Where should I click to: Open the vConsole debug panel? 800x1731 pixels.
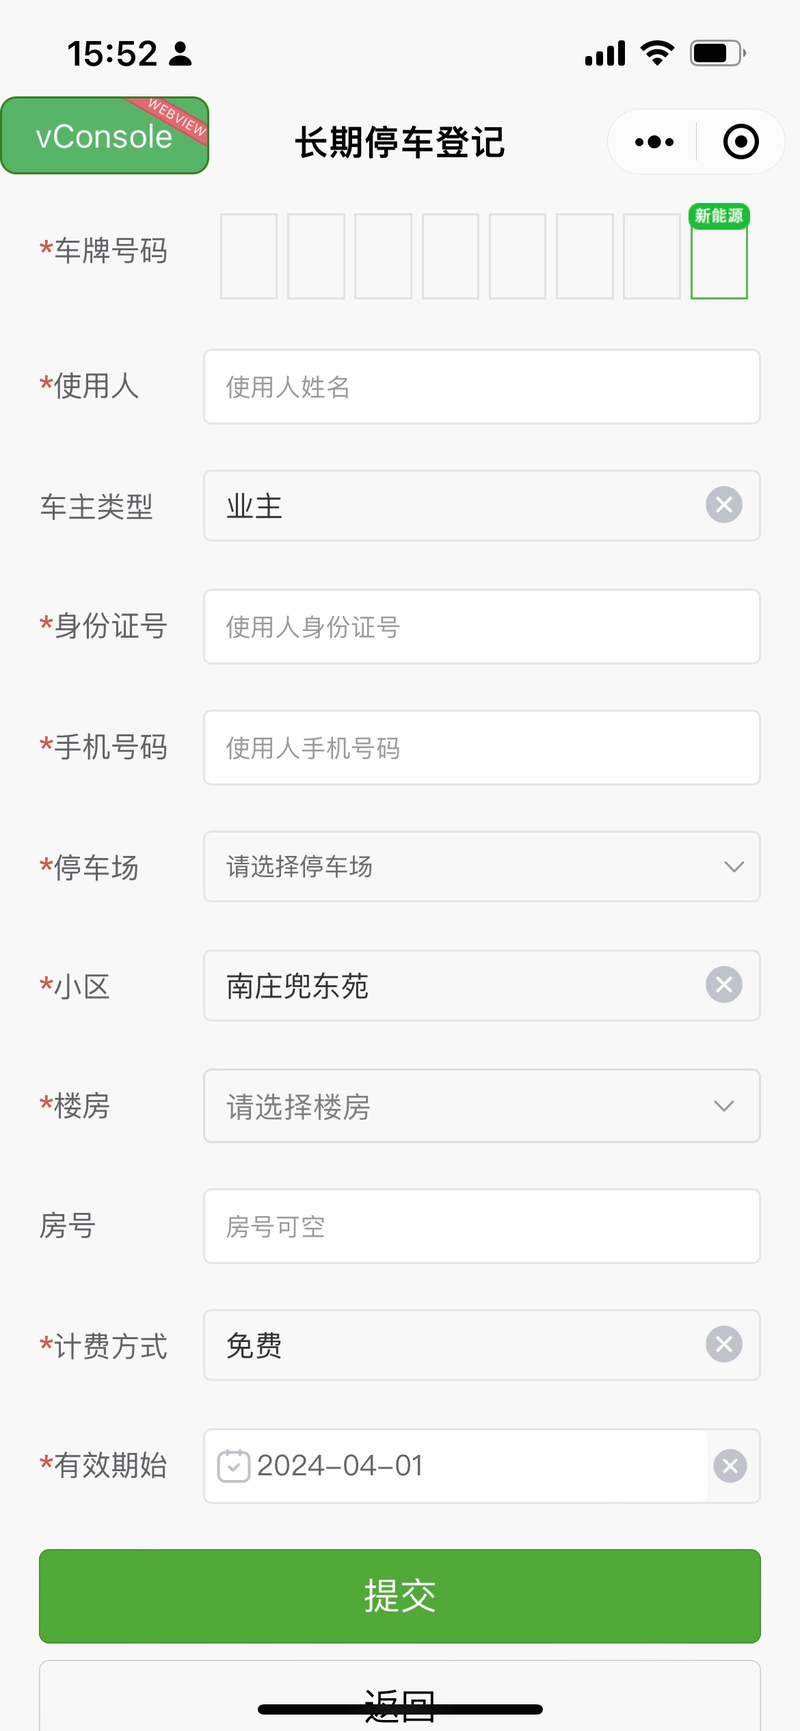coord(104,136)
